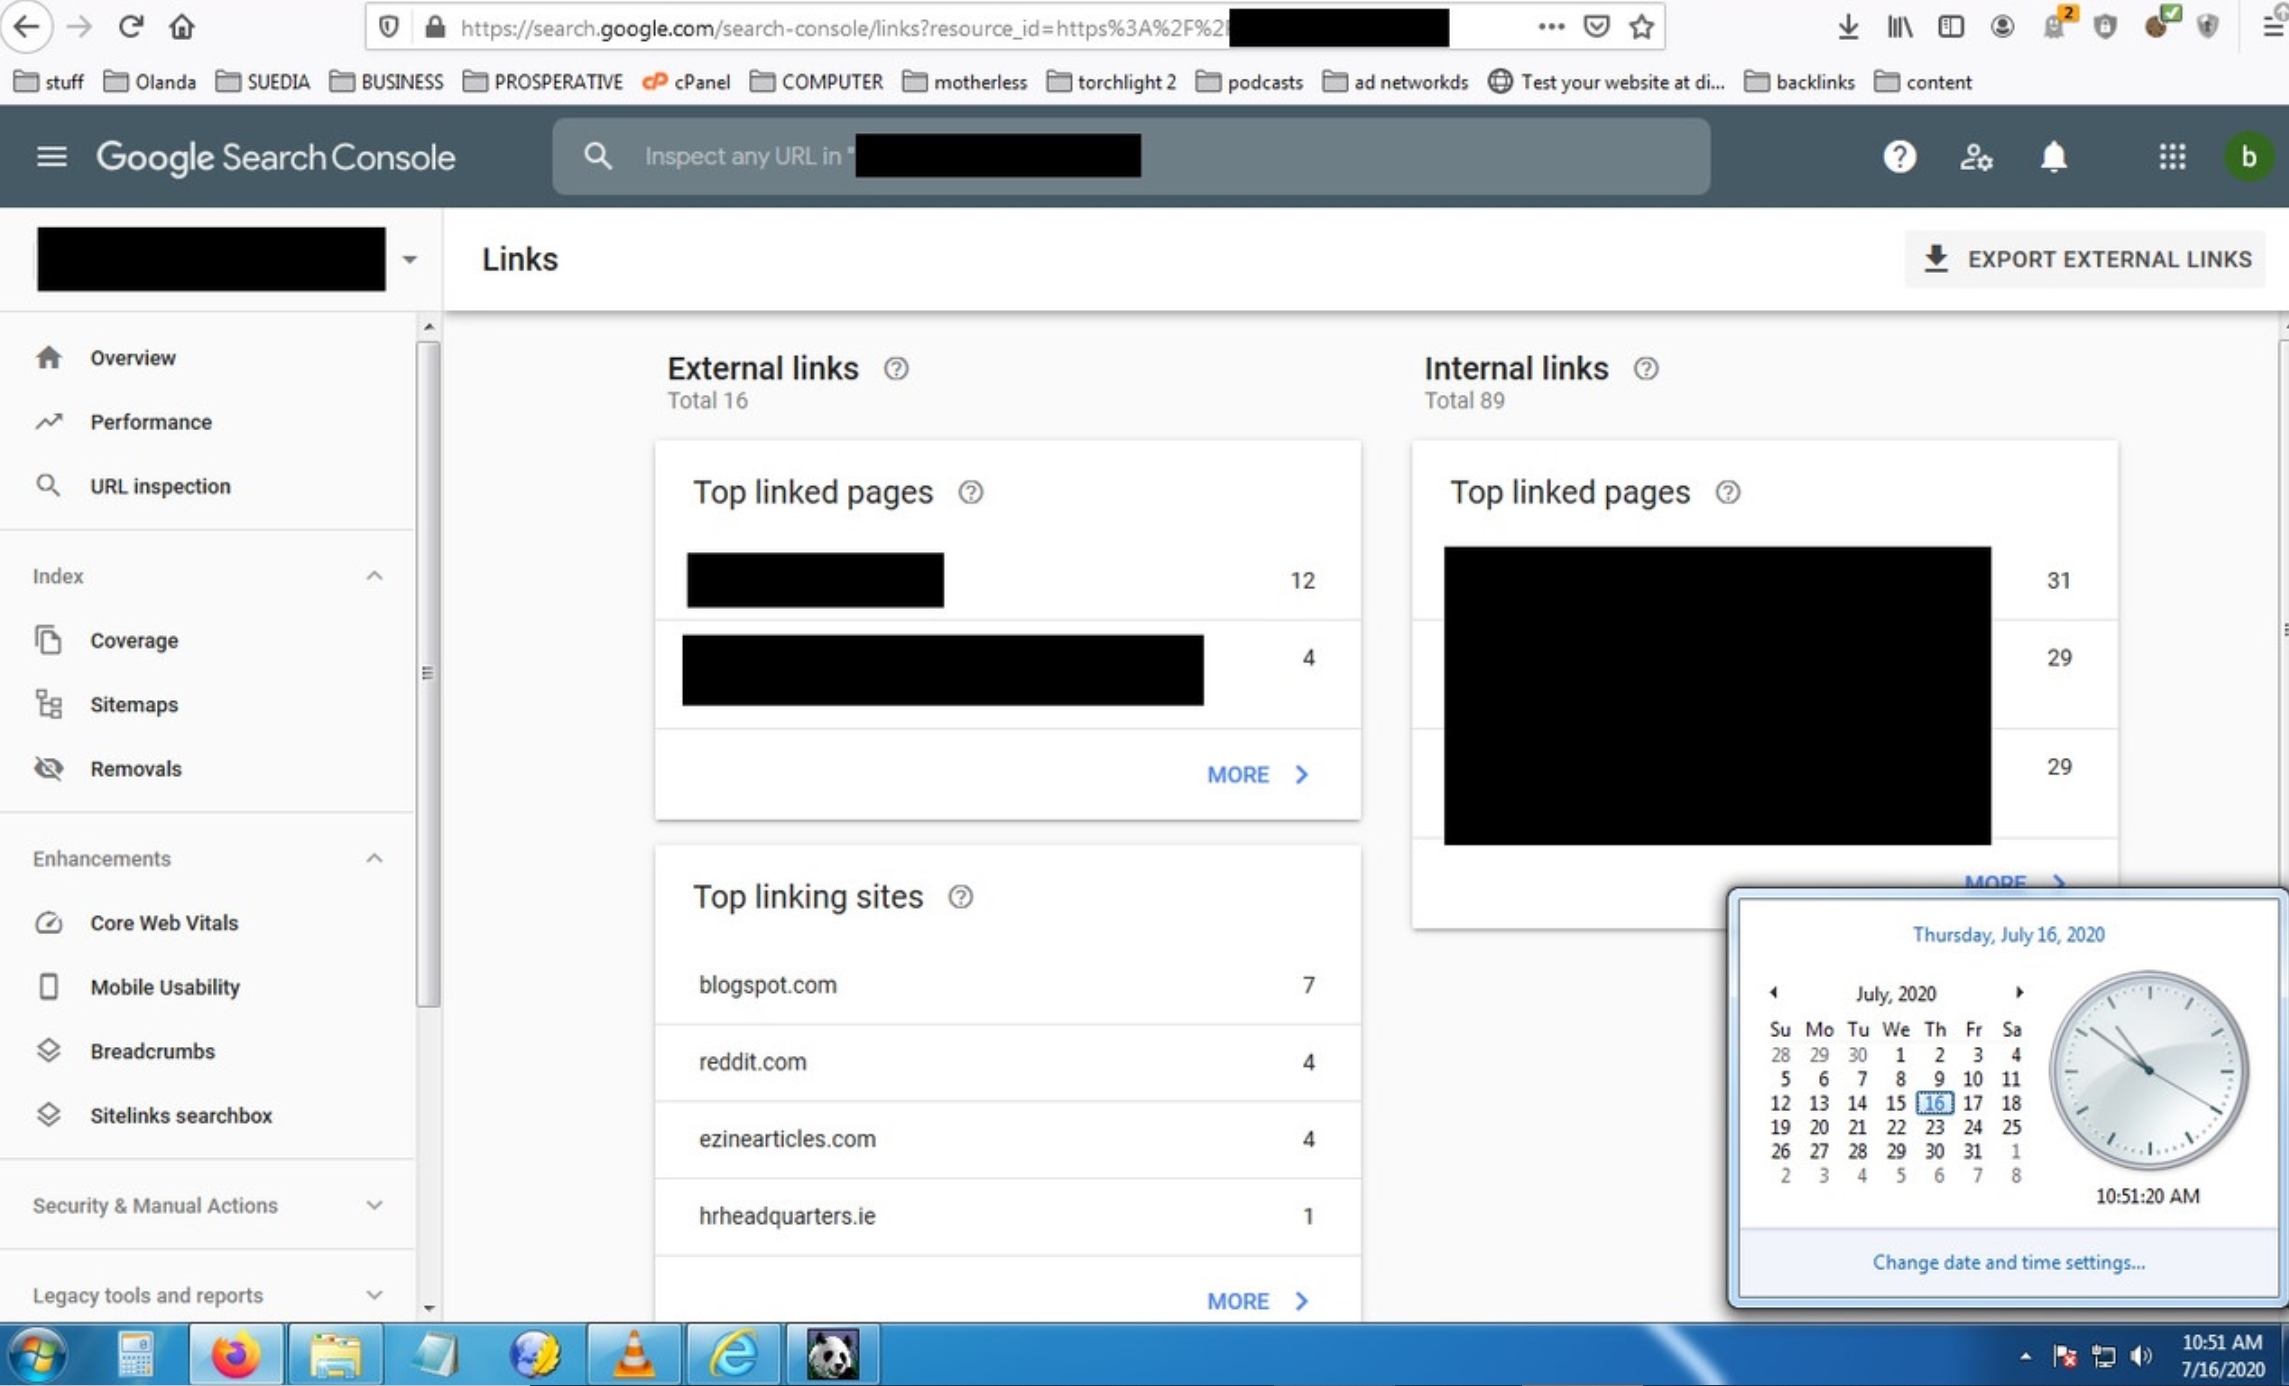Show help for Top linking sites
This screenshot has height=1386, width=2289.
click(x=960, y=897)
